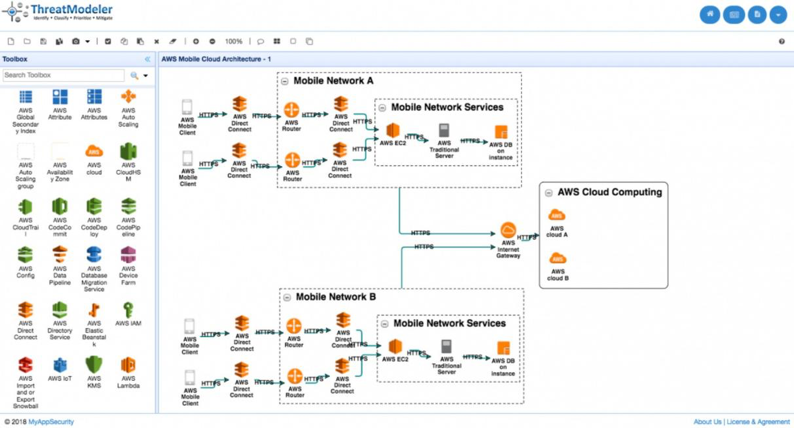Click the comment speech-bubble toolbar icon
This screenshot has height=428, width=794.
260,42
